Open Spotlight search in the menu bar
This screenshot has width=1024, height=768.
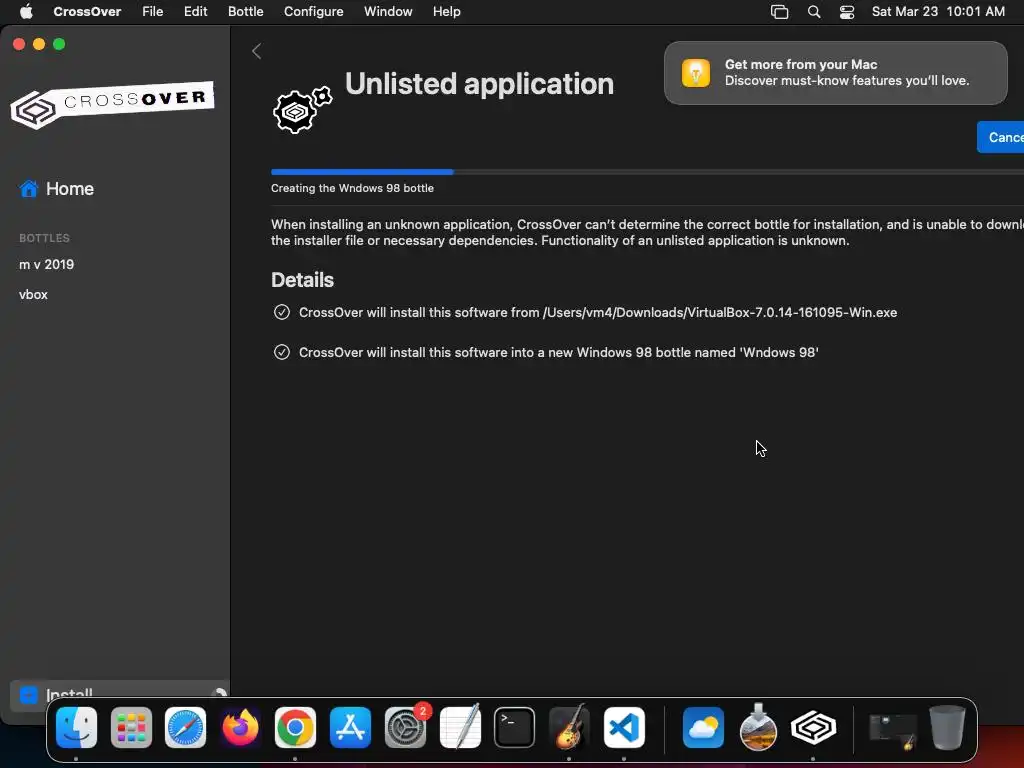coord(814,12)
